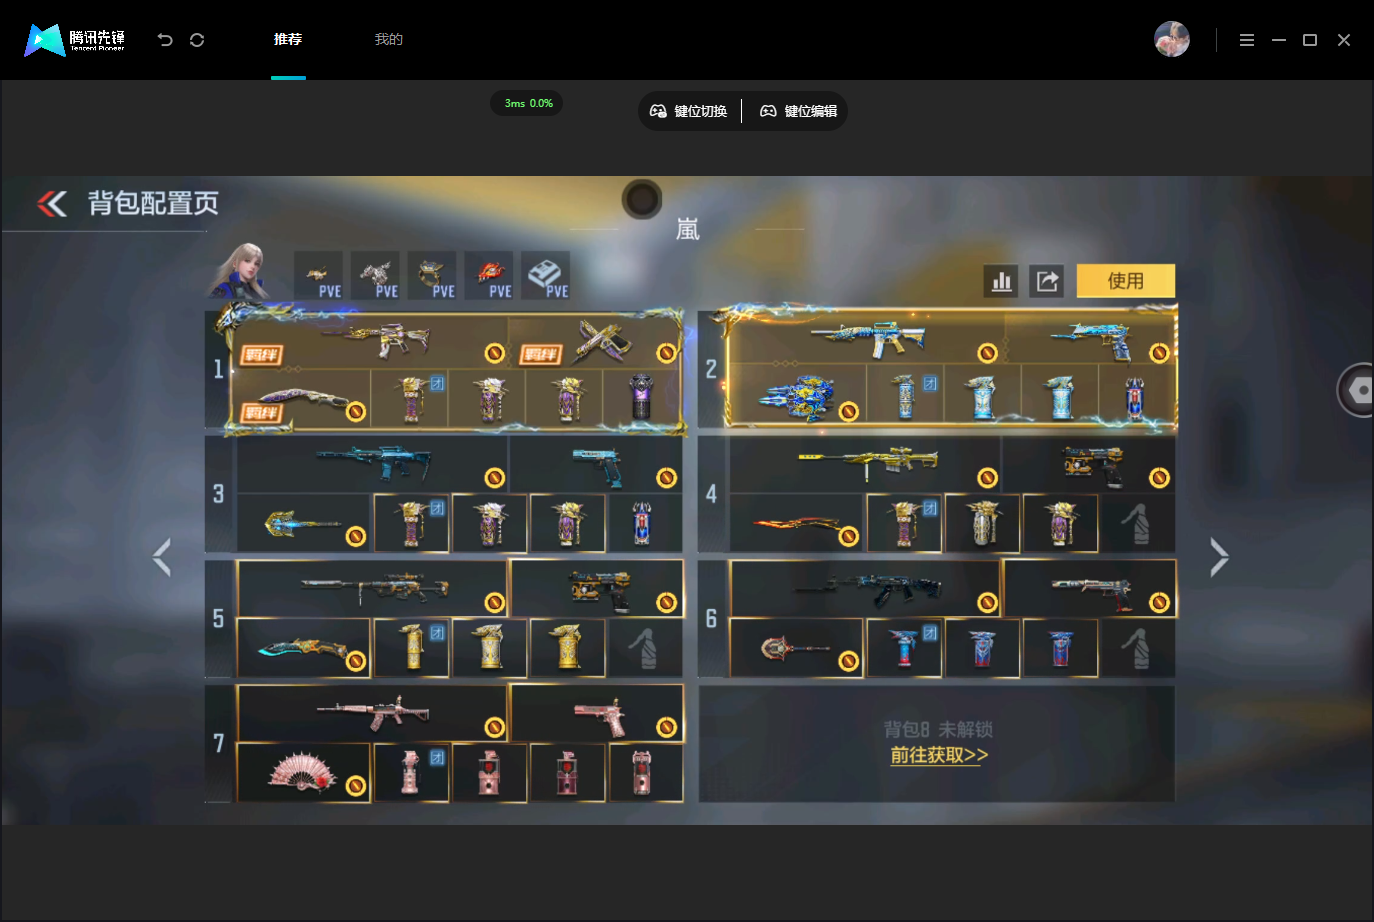The width and height of the screenshot is (1374, 922).
Task: Click the Tencent Pioneer logo
Action: [x=75, y=40]
